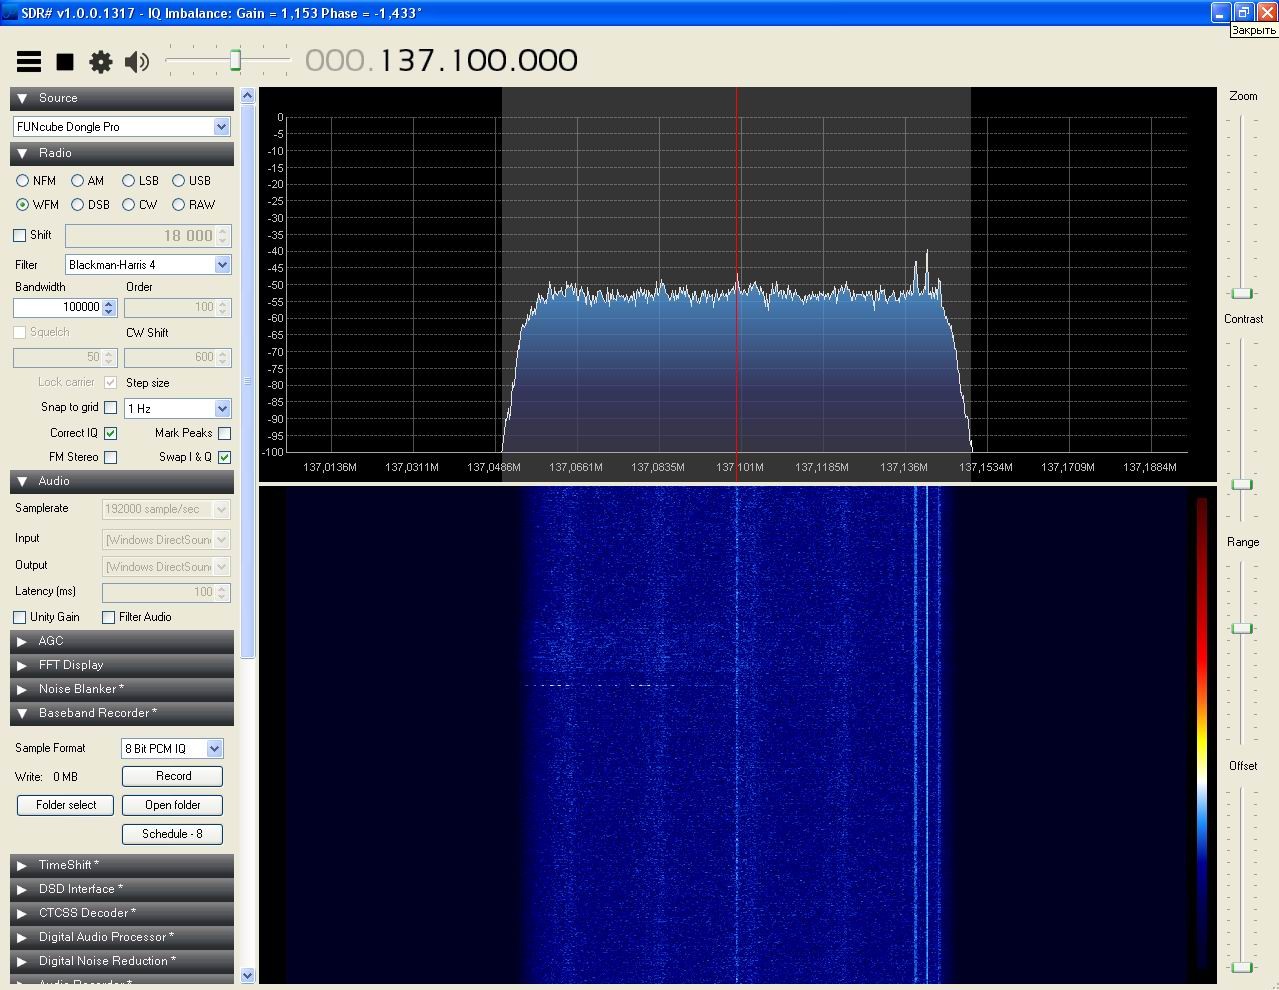Click the Folder select button
Image resolution: width=1279 pixels, height=990 pixels.
pyautogui.click(x=66, y=805)
